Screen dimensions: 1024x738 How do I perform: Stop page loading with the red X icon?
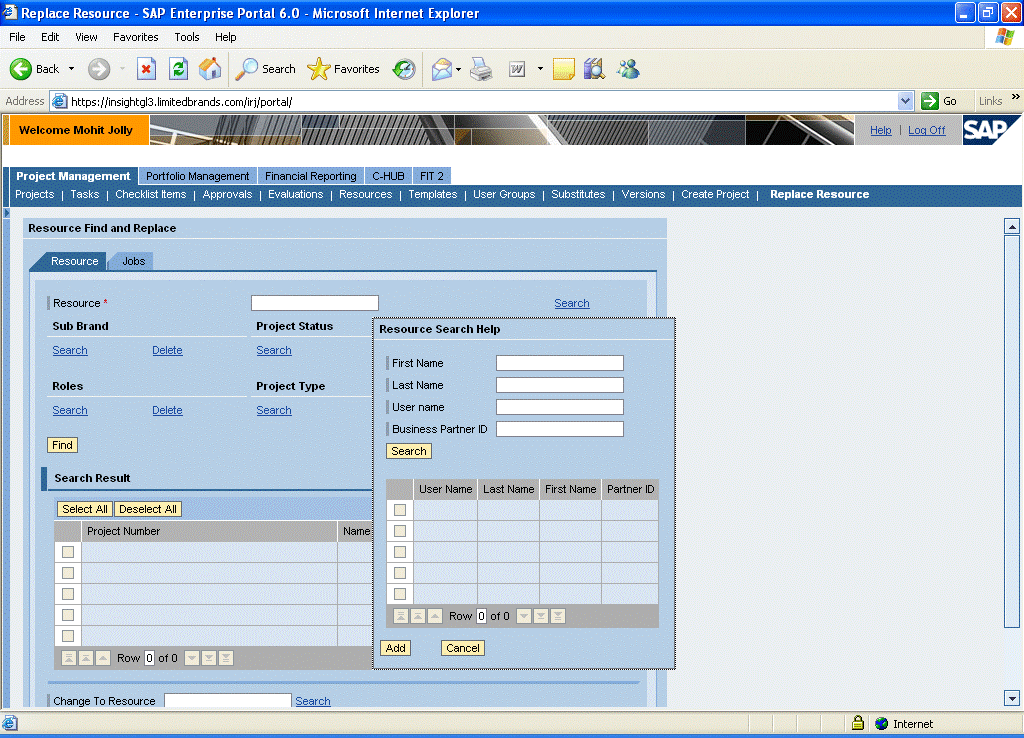coord(146,69)
